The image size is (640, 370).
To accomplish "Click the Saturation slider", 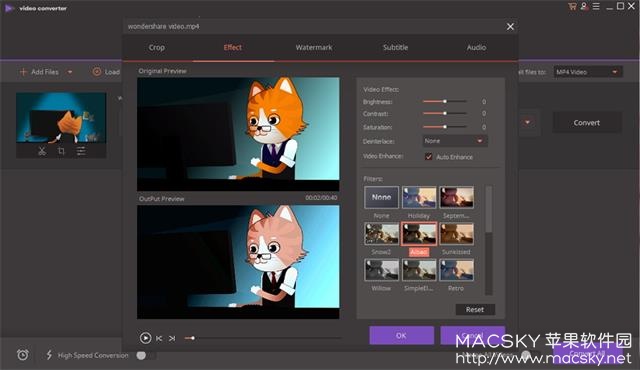I will point(445,127).
